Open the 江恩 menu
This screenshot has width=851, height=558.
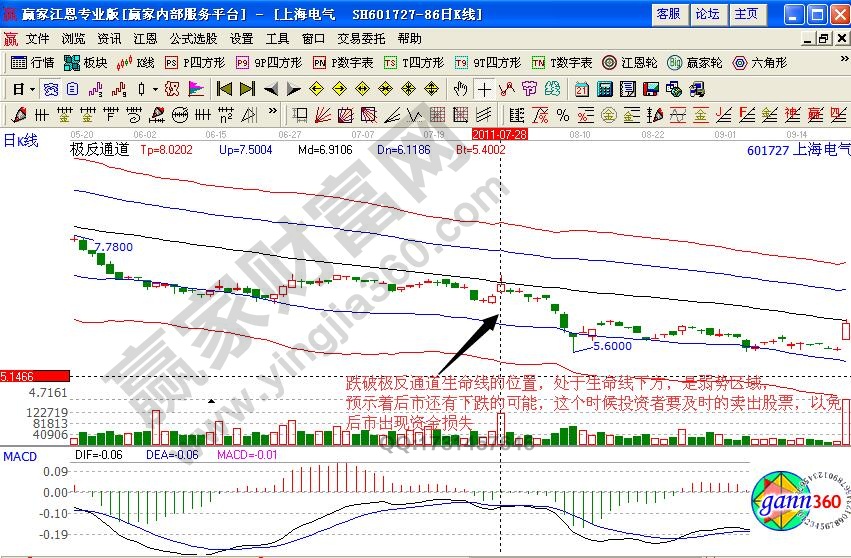[145, 39]
